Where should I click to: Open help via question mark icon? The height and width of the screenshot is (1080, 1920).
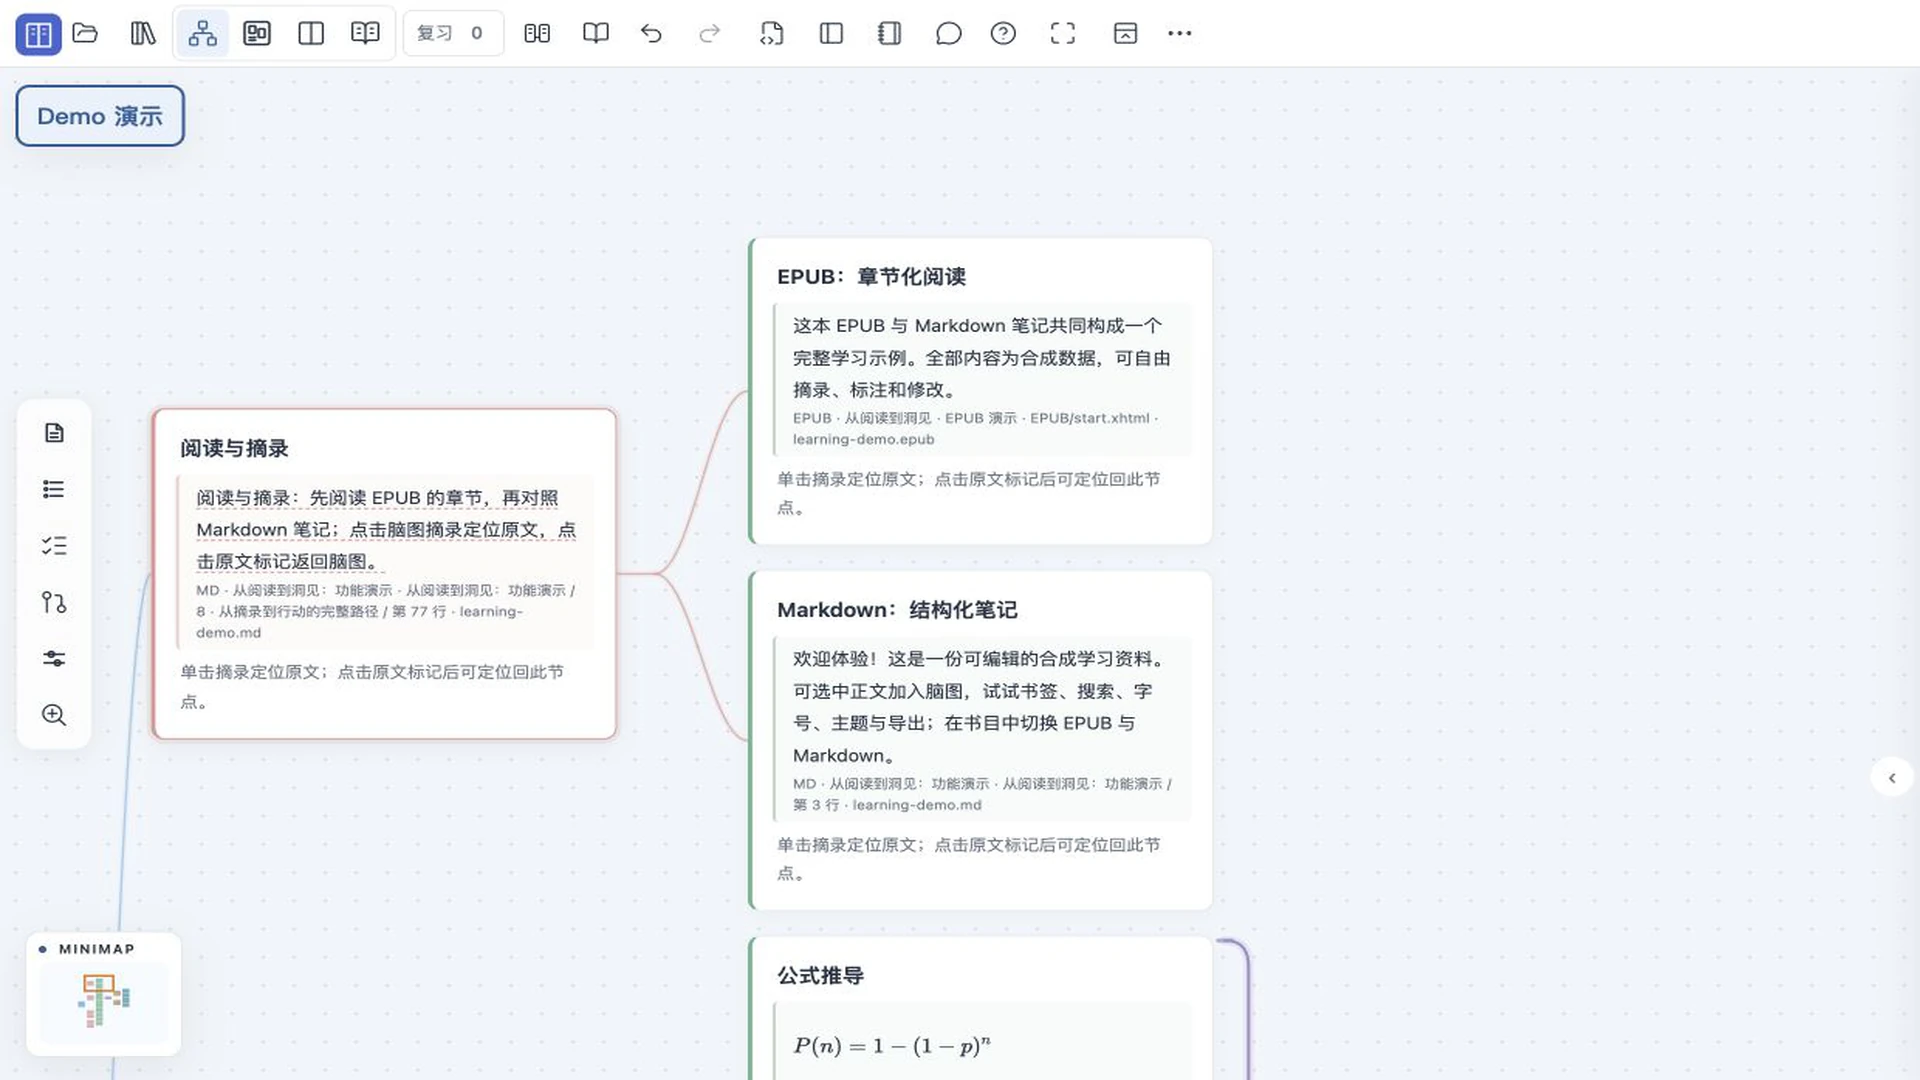tap(1003, 34)
